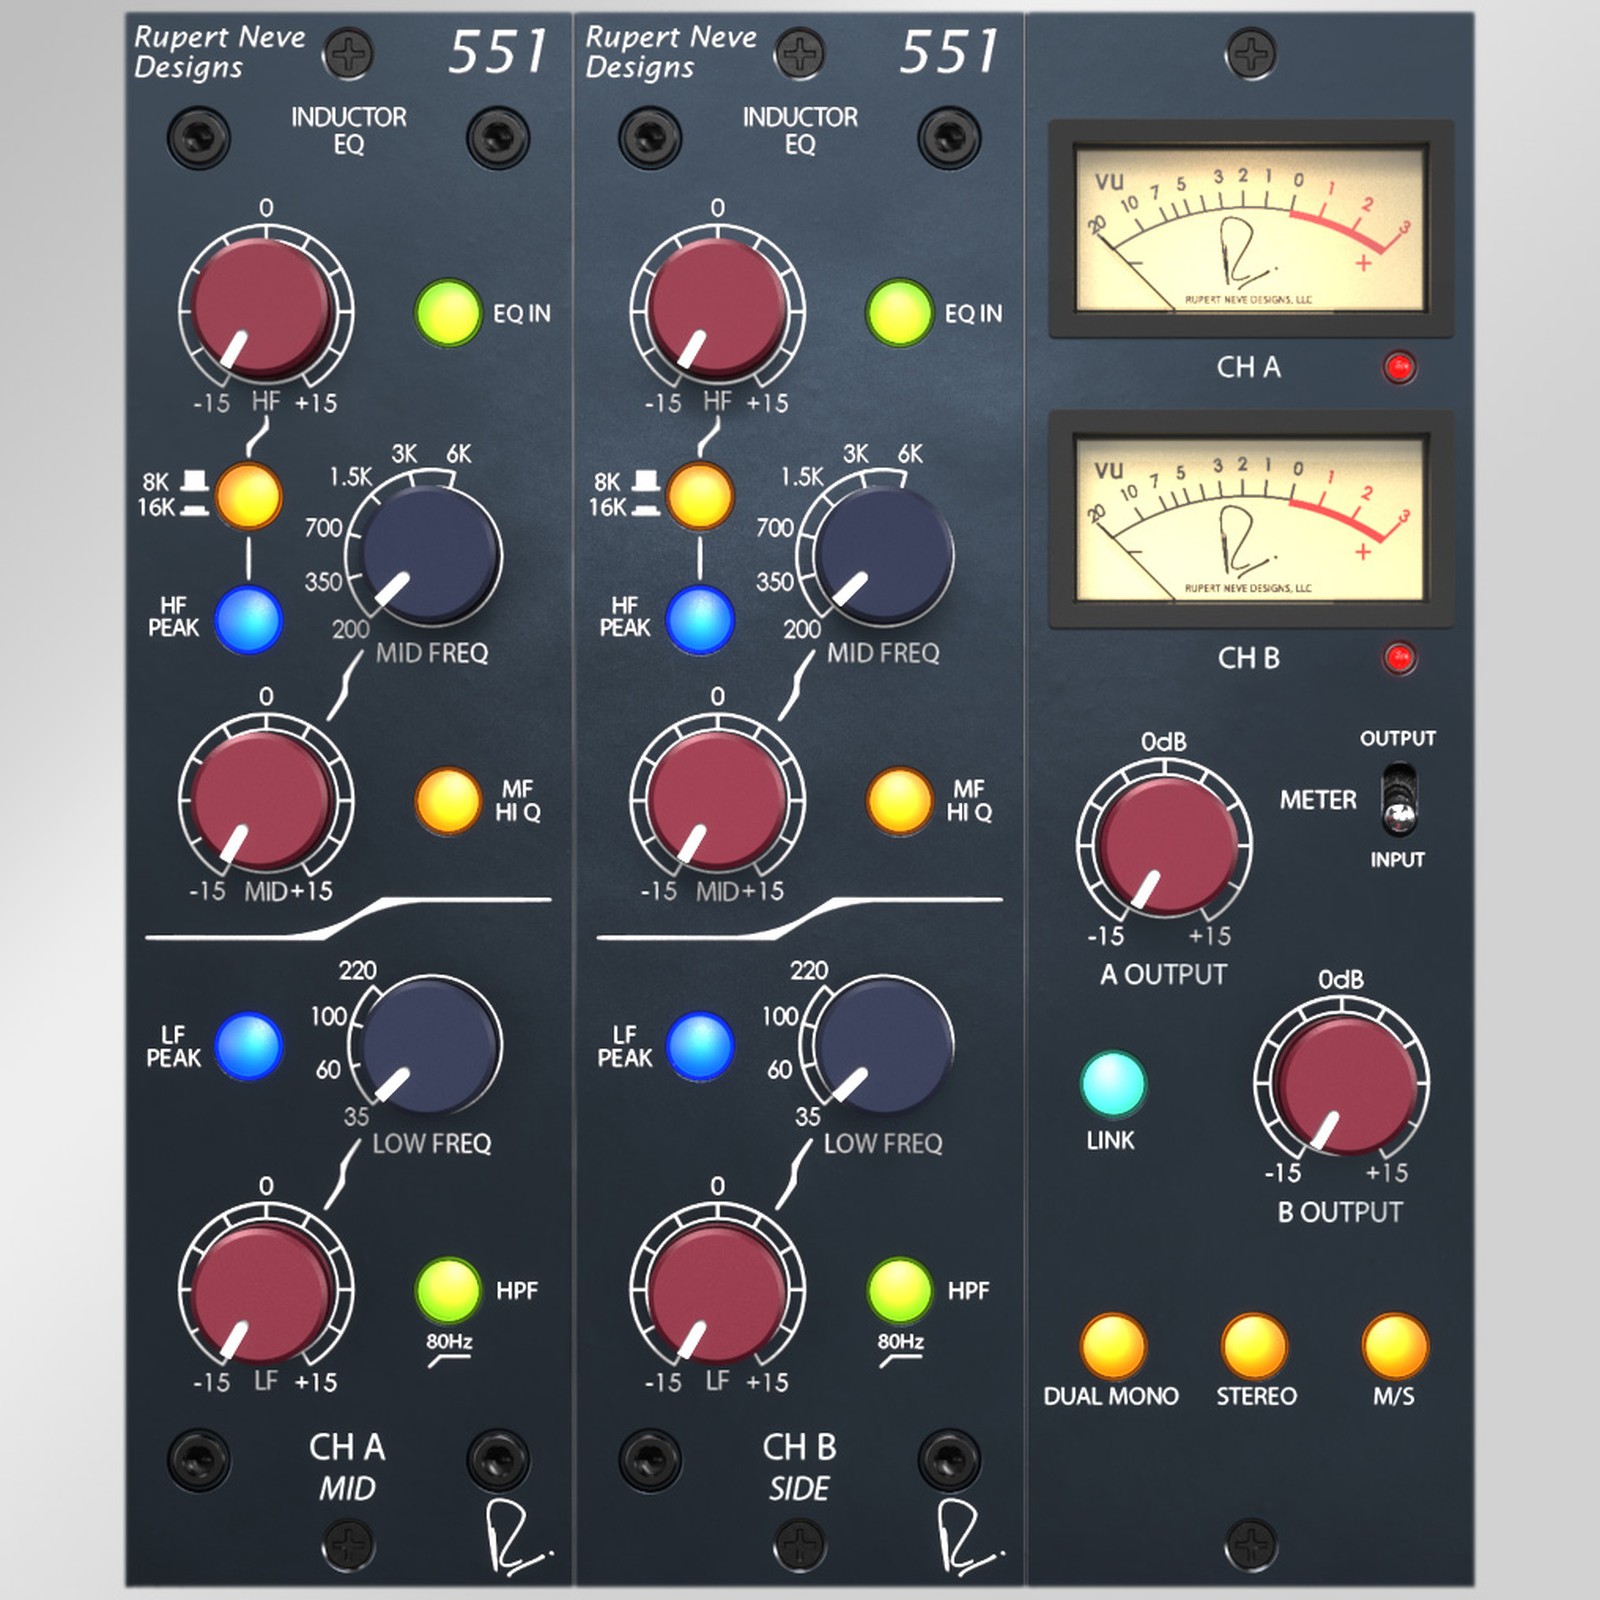
Task: Switch the 8K/16K button on CH B
Action: tap(700, 495)
